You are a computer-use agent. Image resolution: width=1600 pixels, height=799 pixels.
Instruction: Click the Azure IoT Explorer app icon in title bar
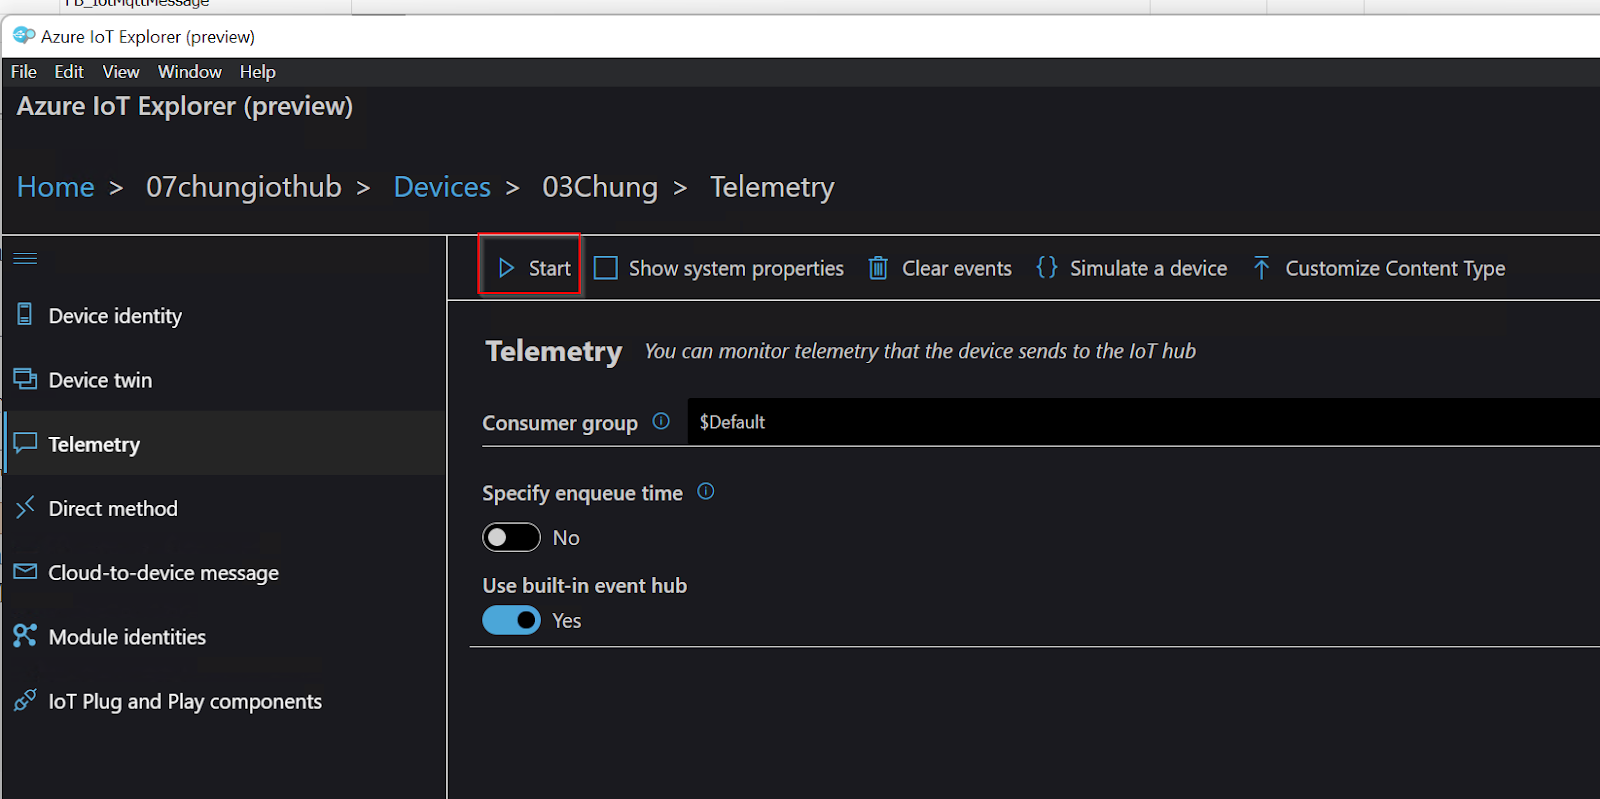(x=24, y=36)
